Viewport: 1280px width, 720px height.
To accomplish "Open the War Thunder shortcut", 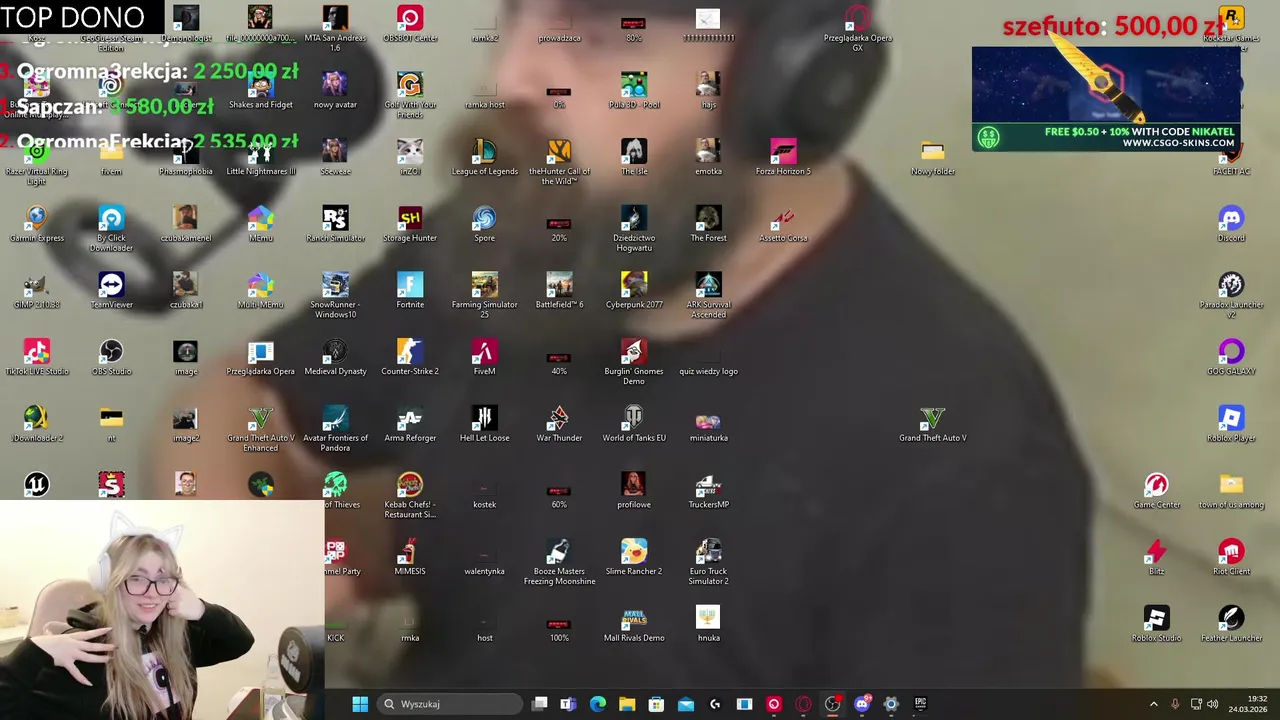I will [x=559, y=424].
